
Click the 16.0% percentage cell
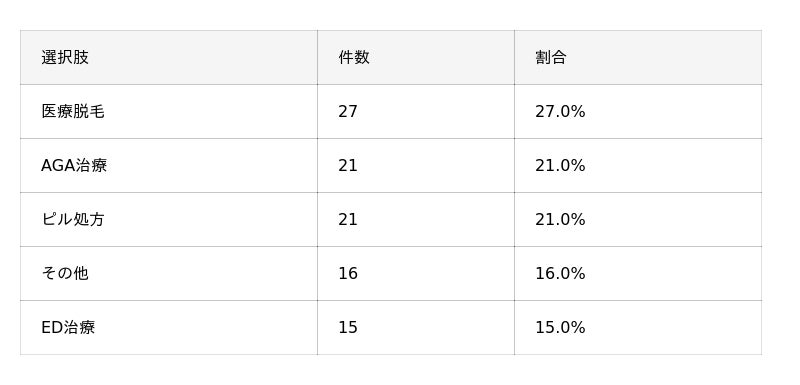point(638,273)
